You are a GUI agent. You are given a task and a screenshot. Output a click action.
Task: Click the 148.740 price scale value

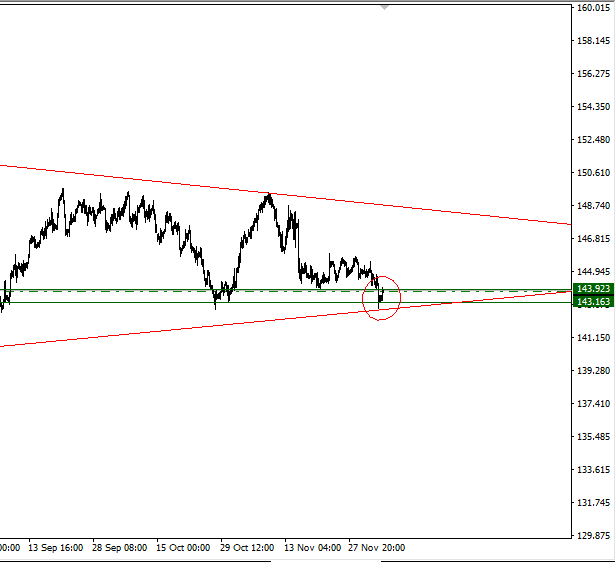point(593,206)
